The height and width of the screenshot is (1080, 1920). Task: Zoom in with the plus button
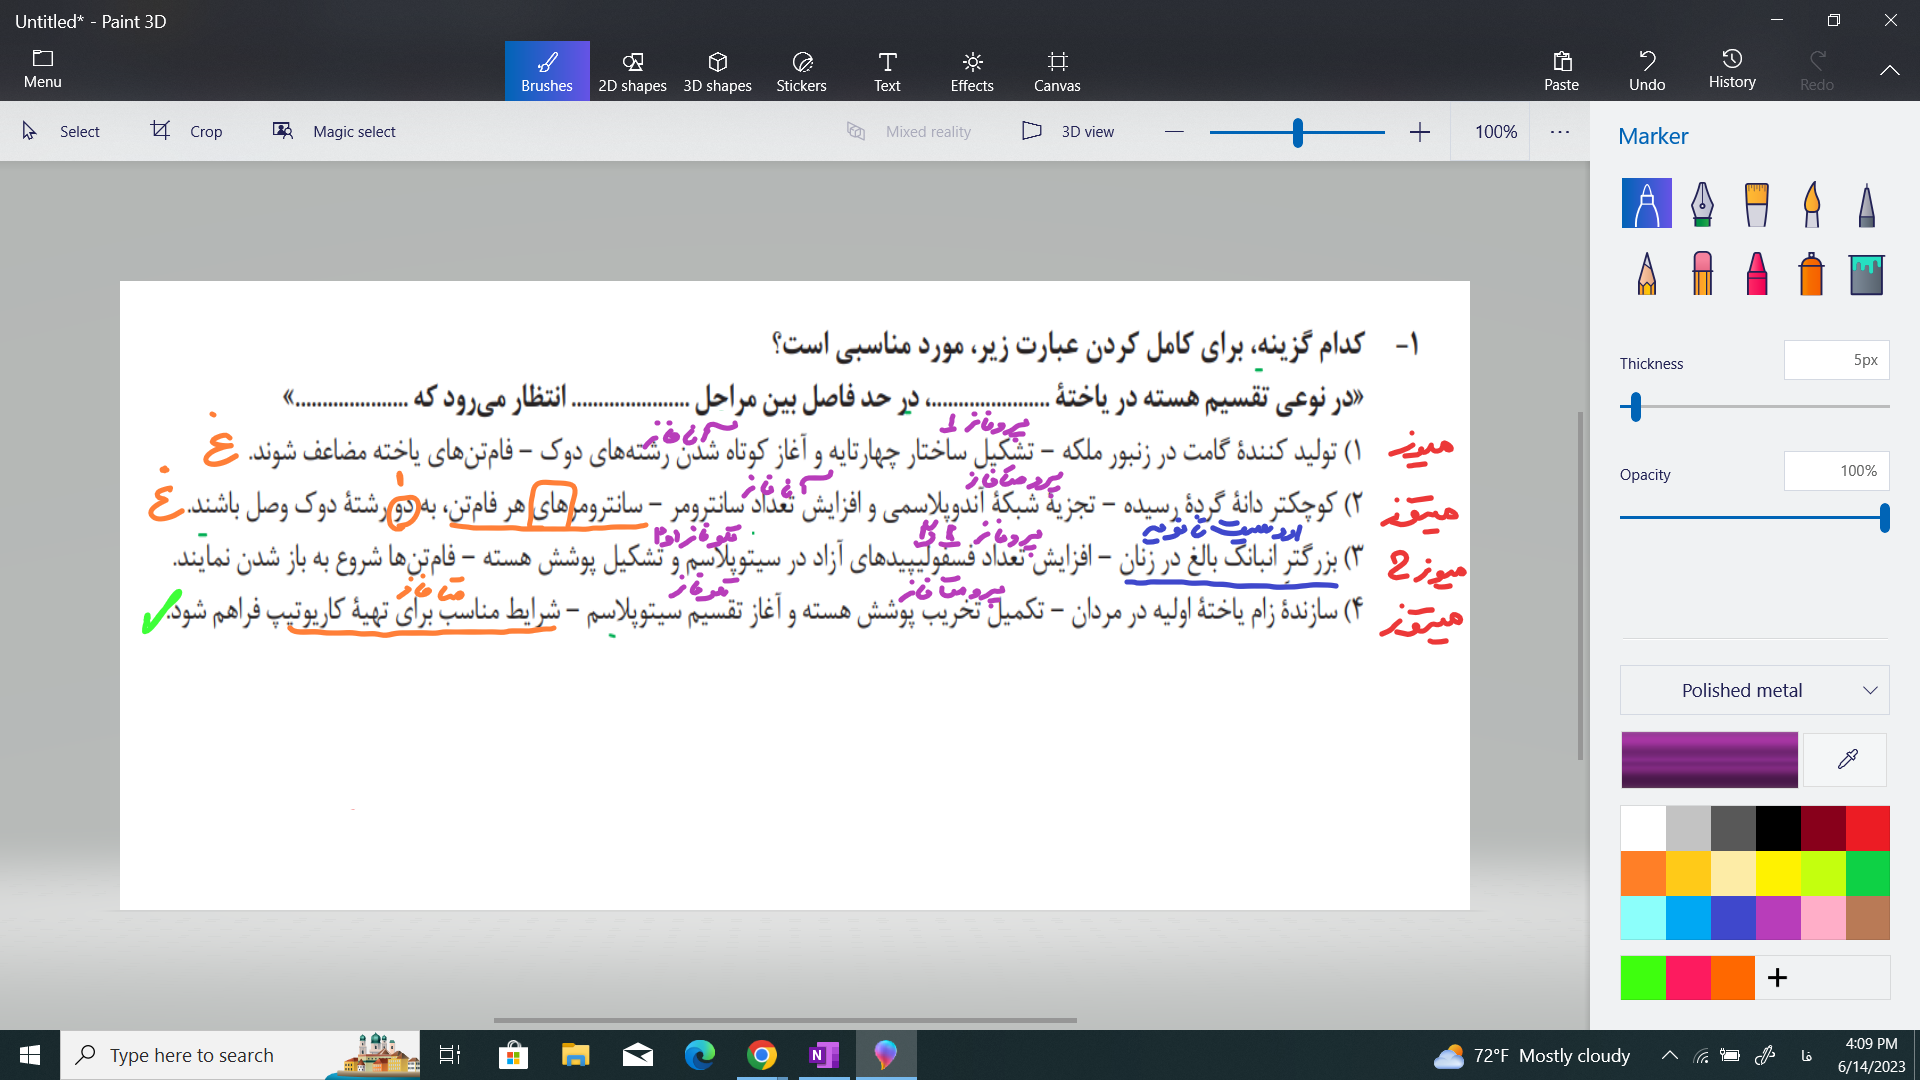(1419, 132)
